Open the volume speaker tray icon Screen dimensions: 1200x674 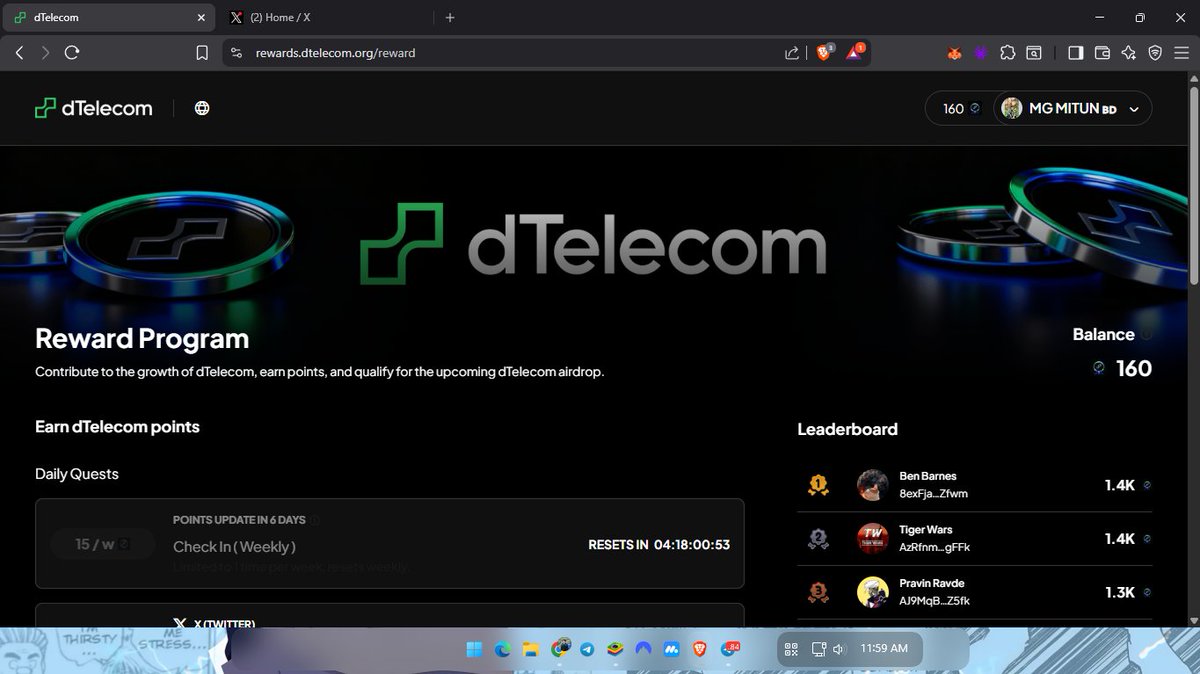coord(839,649)
